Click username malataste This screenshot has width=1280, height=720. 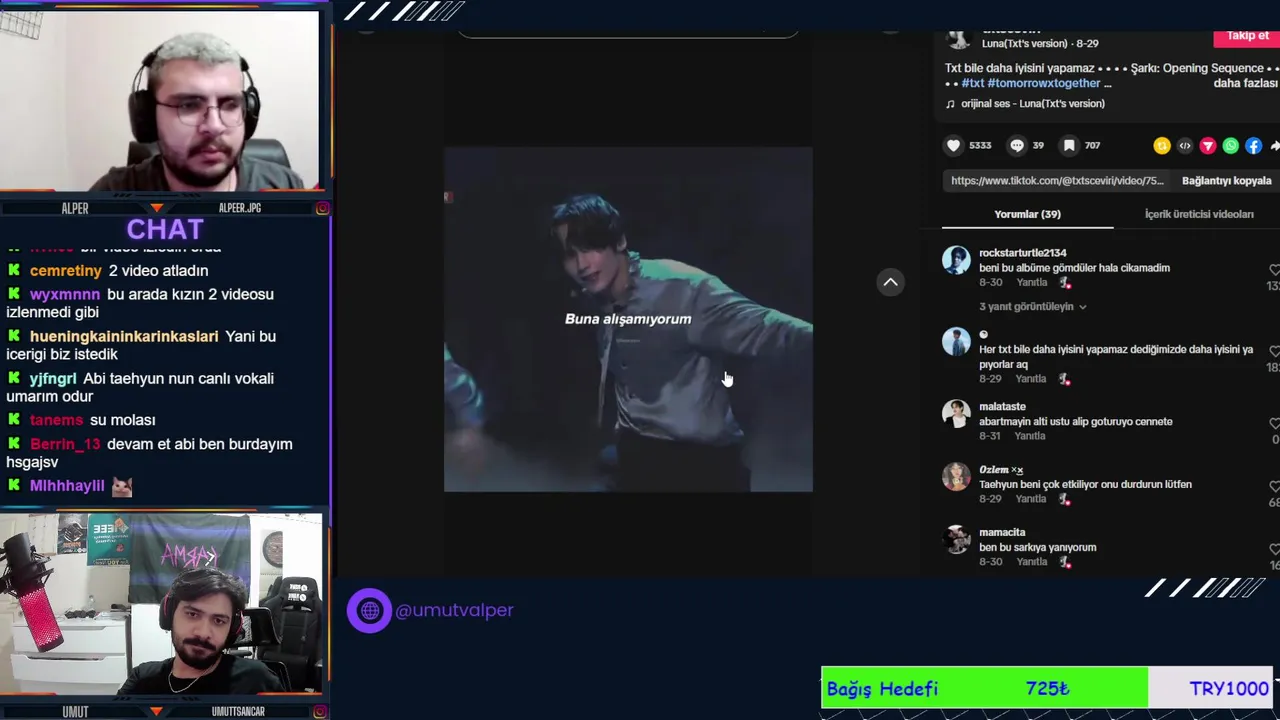click(x=1002, y=407)
